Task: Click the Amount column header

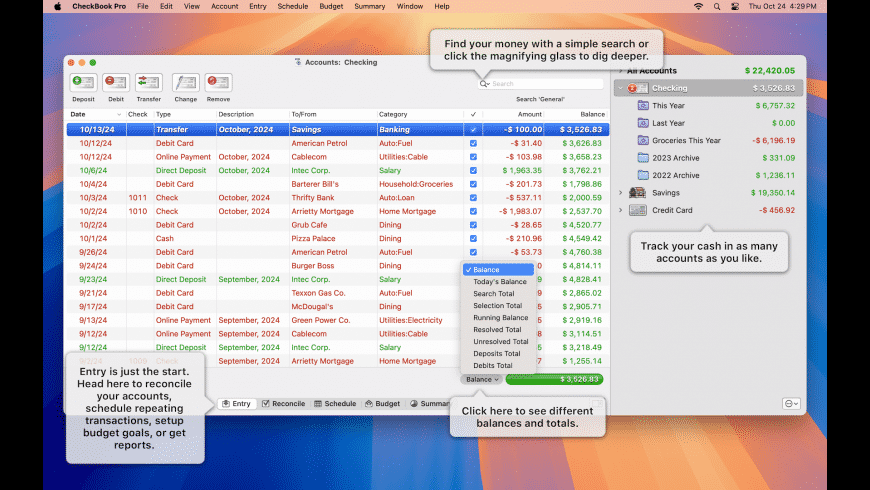Action: coord(513,114)
